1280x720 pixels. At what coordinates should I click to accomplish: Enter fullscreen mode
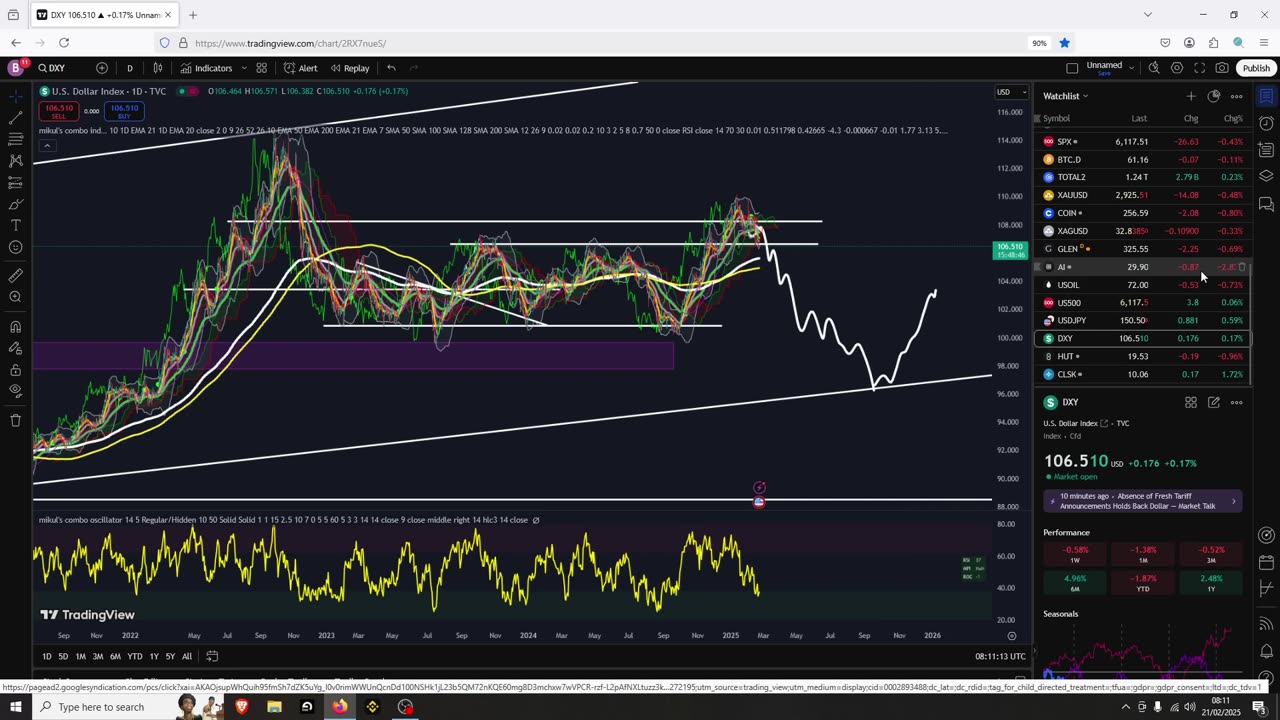[x=1200, y=68]
